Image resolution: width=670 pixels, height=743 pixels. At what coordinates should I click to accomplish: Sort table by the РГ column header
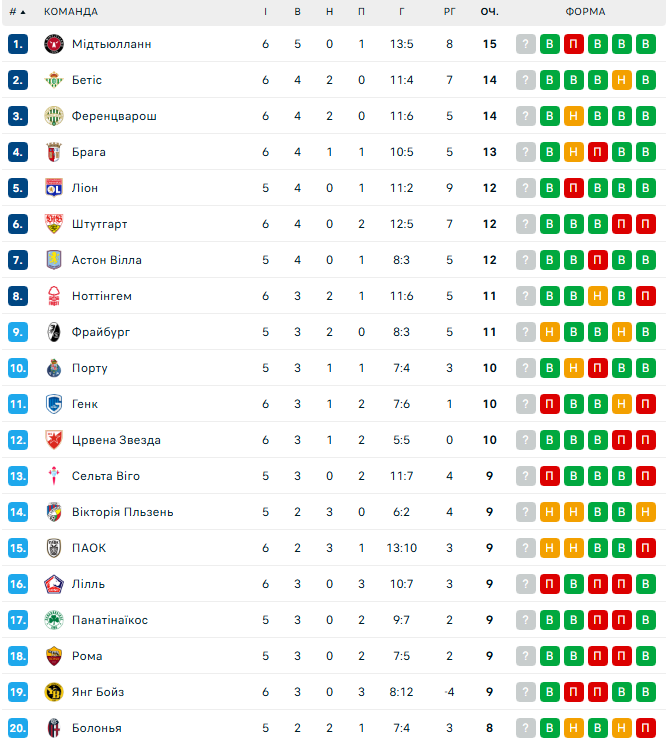click(x=449, y=12)
